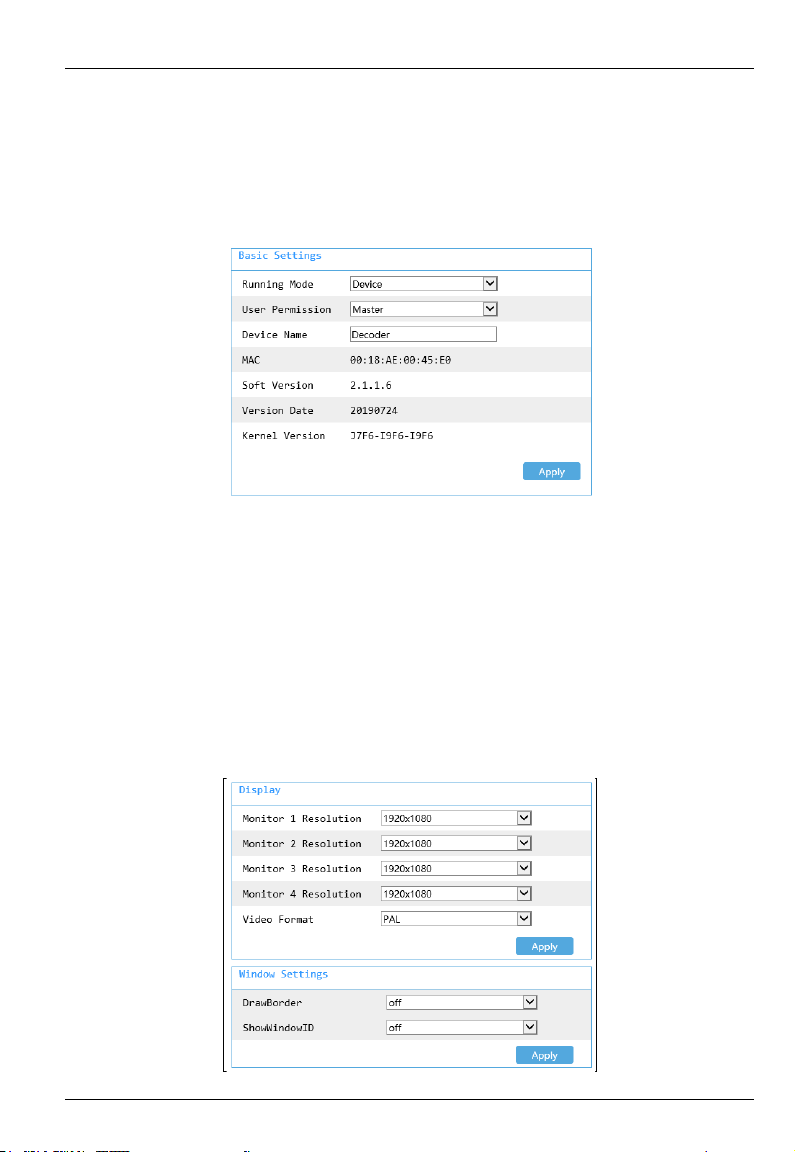This screenshot has height=1152, width=795.
Task: Expand Monitor 4 Resolution dropdown
Action: click(456, 894)
